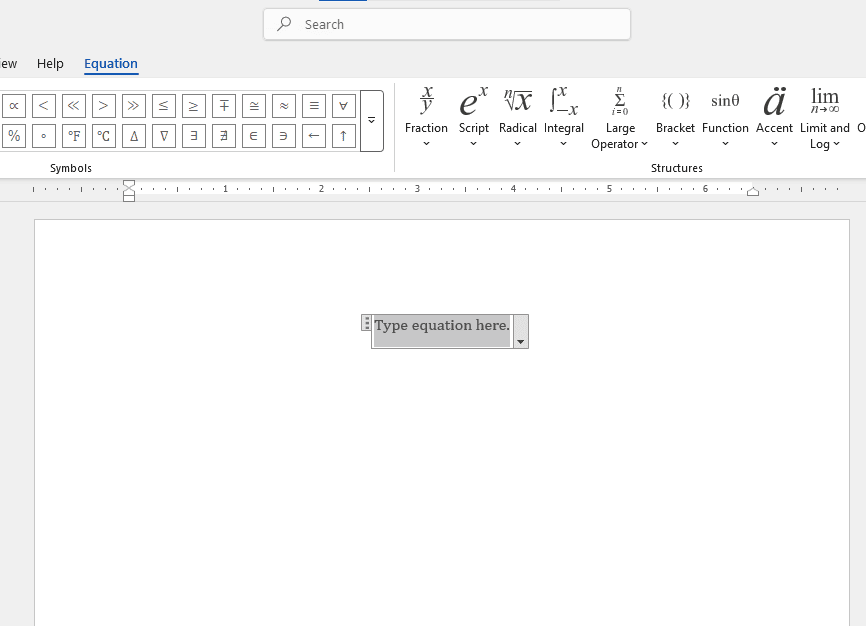866x626 pixels.
Task: Open the Fraction structures dropdown
Action: [x=426, y=117]
